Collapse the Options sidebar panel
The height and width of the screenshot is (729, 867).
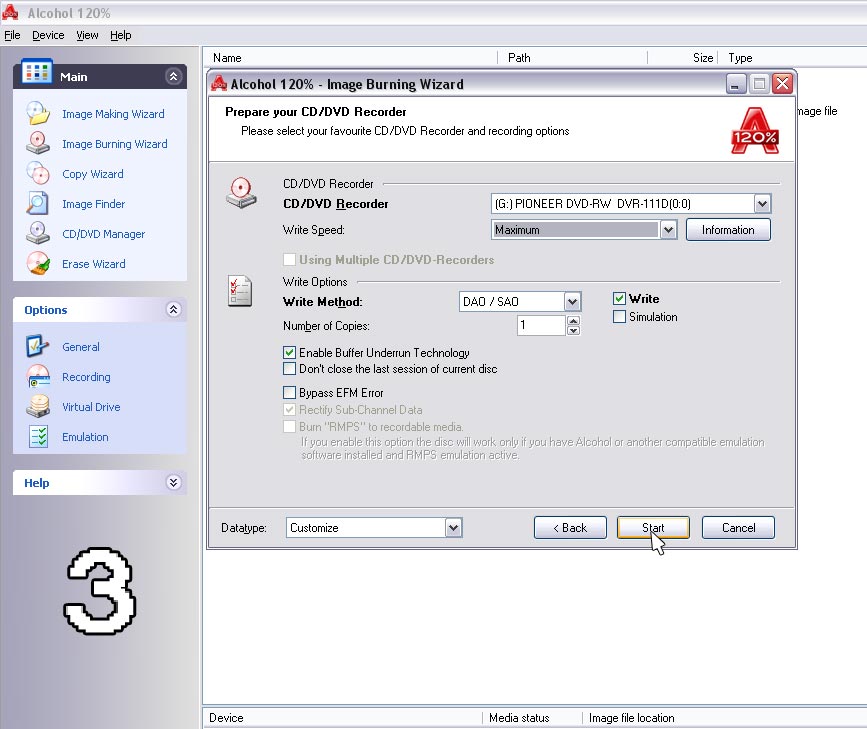(x=174, y=309)
